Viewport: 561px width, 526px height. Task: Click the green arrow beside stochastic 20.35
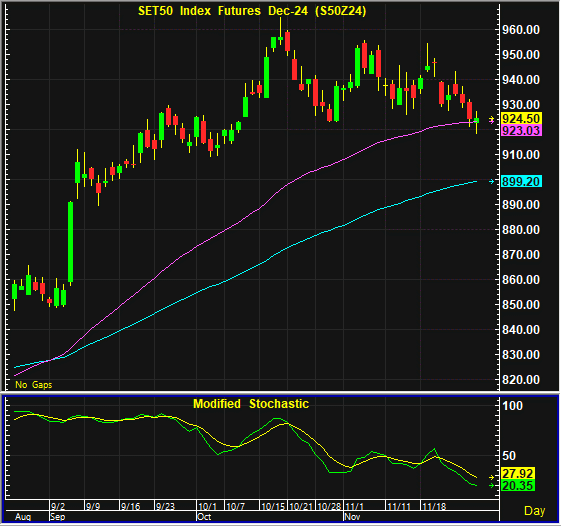point(492,486)
